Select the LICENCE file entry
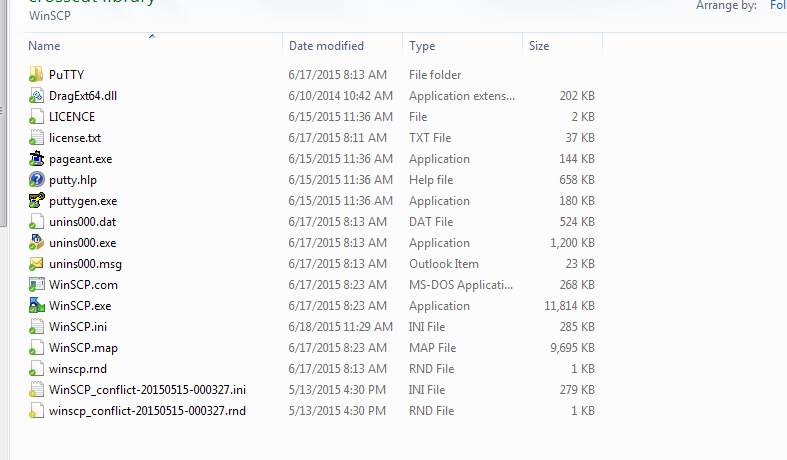The image size is (787, 460). pyautogui.click(x=72, y=117)
